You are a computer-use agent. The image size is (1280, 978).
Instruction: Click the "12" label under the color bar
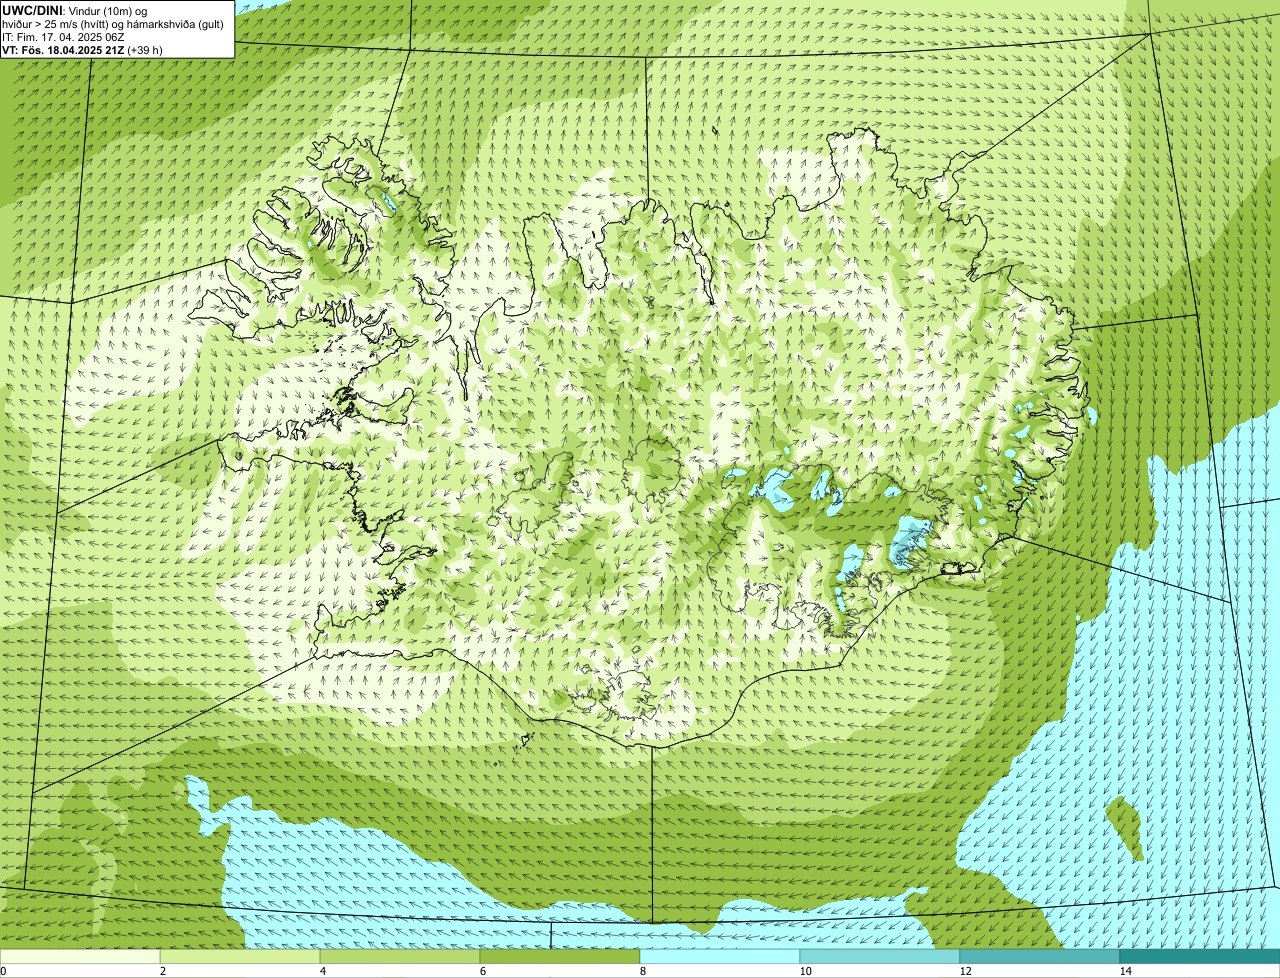click(965, 971)
